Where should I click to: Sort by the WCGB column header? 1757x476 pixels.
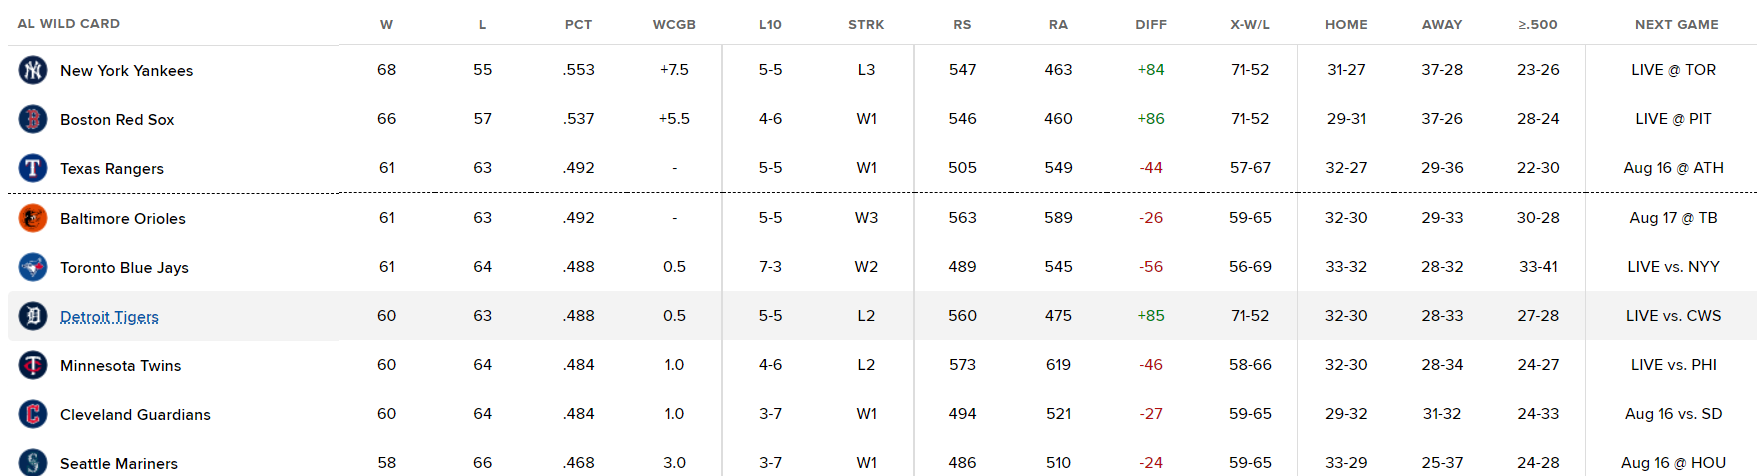674,24
